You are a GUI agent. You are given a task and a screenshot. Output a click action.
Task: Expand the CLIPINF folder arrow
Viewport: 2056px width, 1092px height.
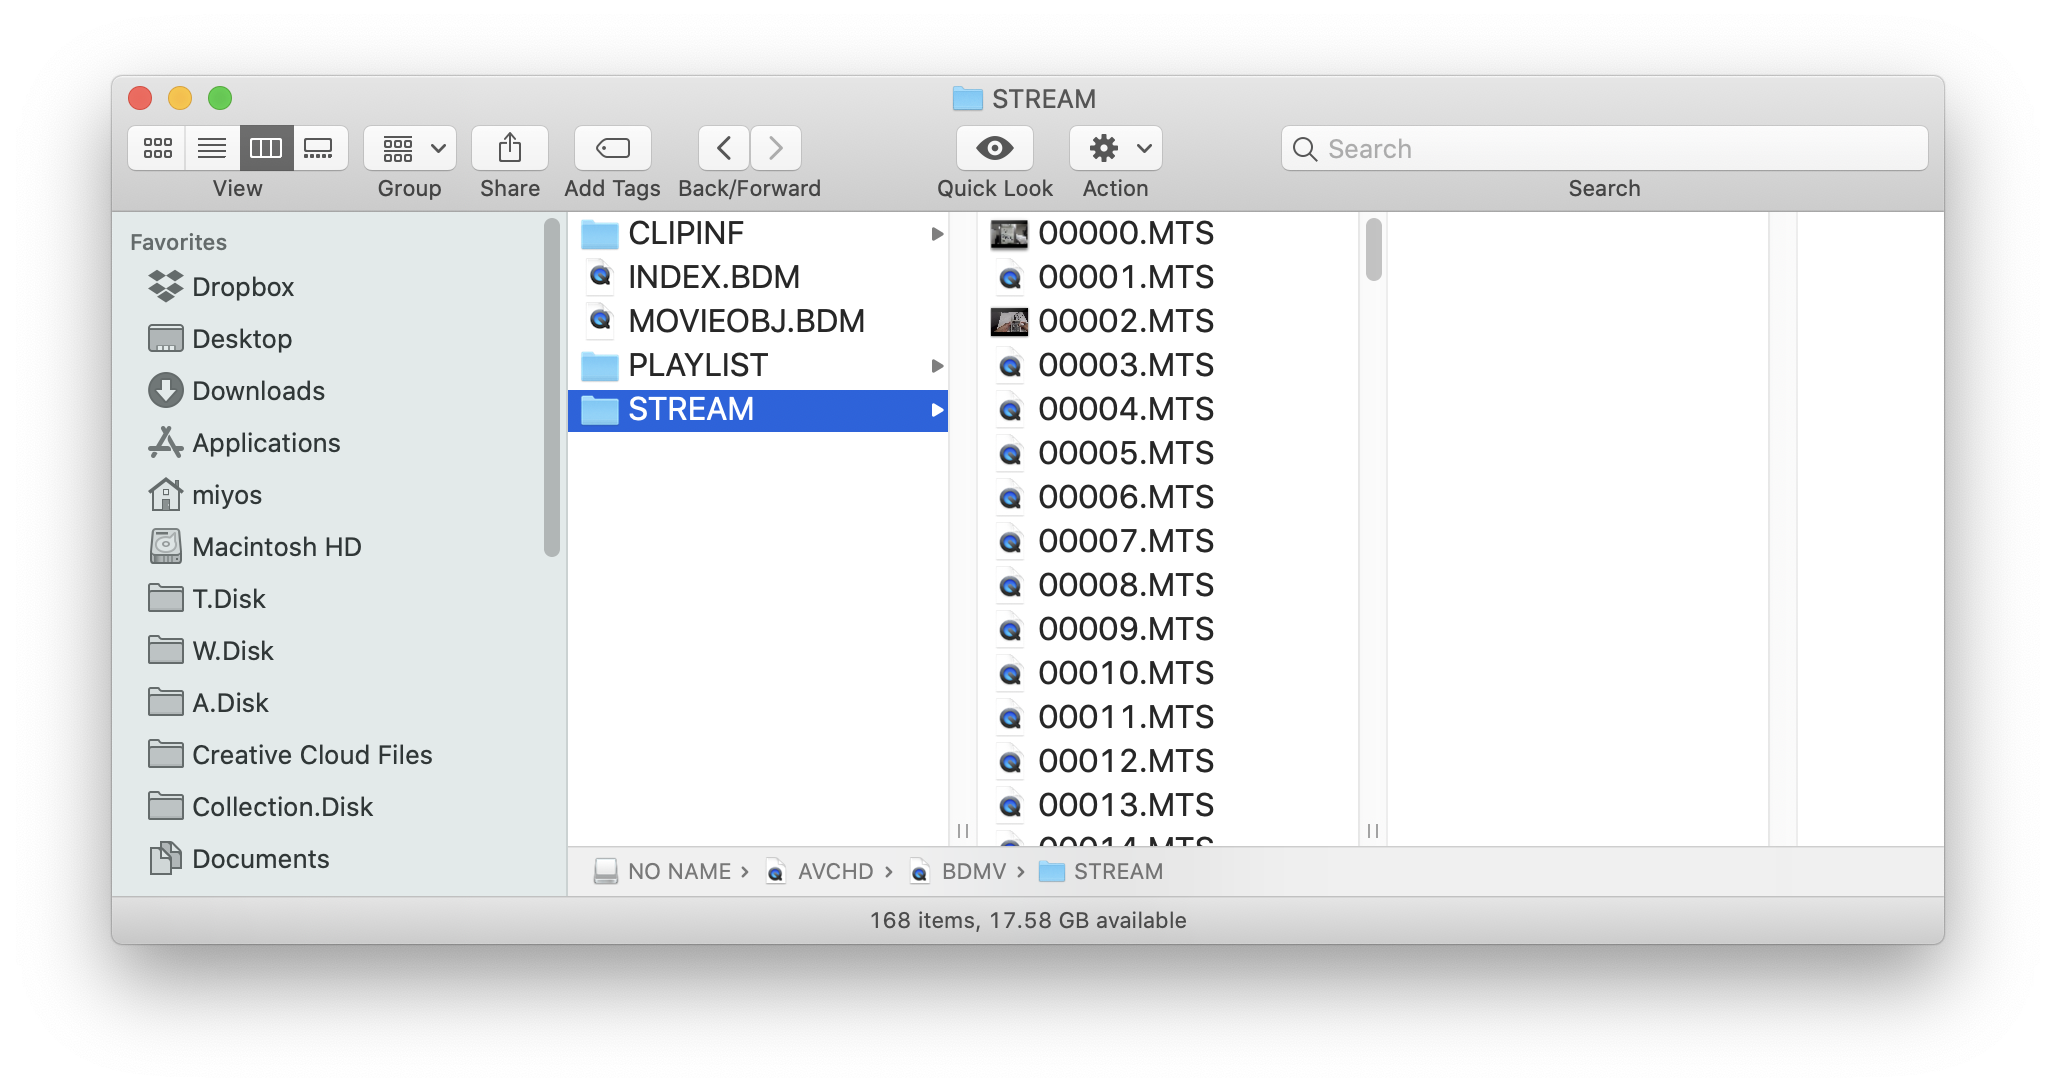(937, 234)
